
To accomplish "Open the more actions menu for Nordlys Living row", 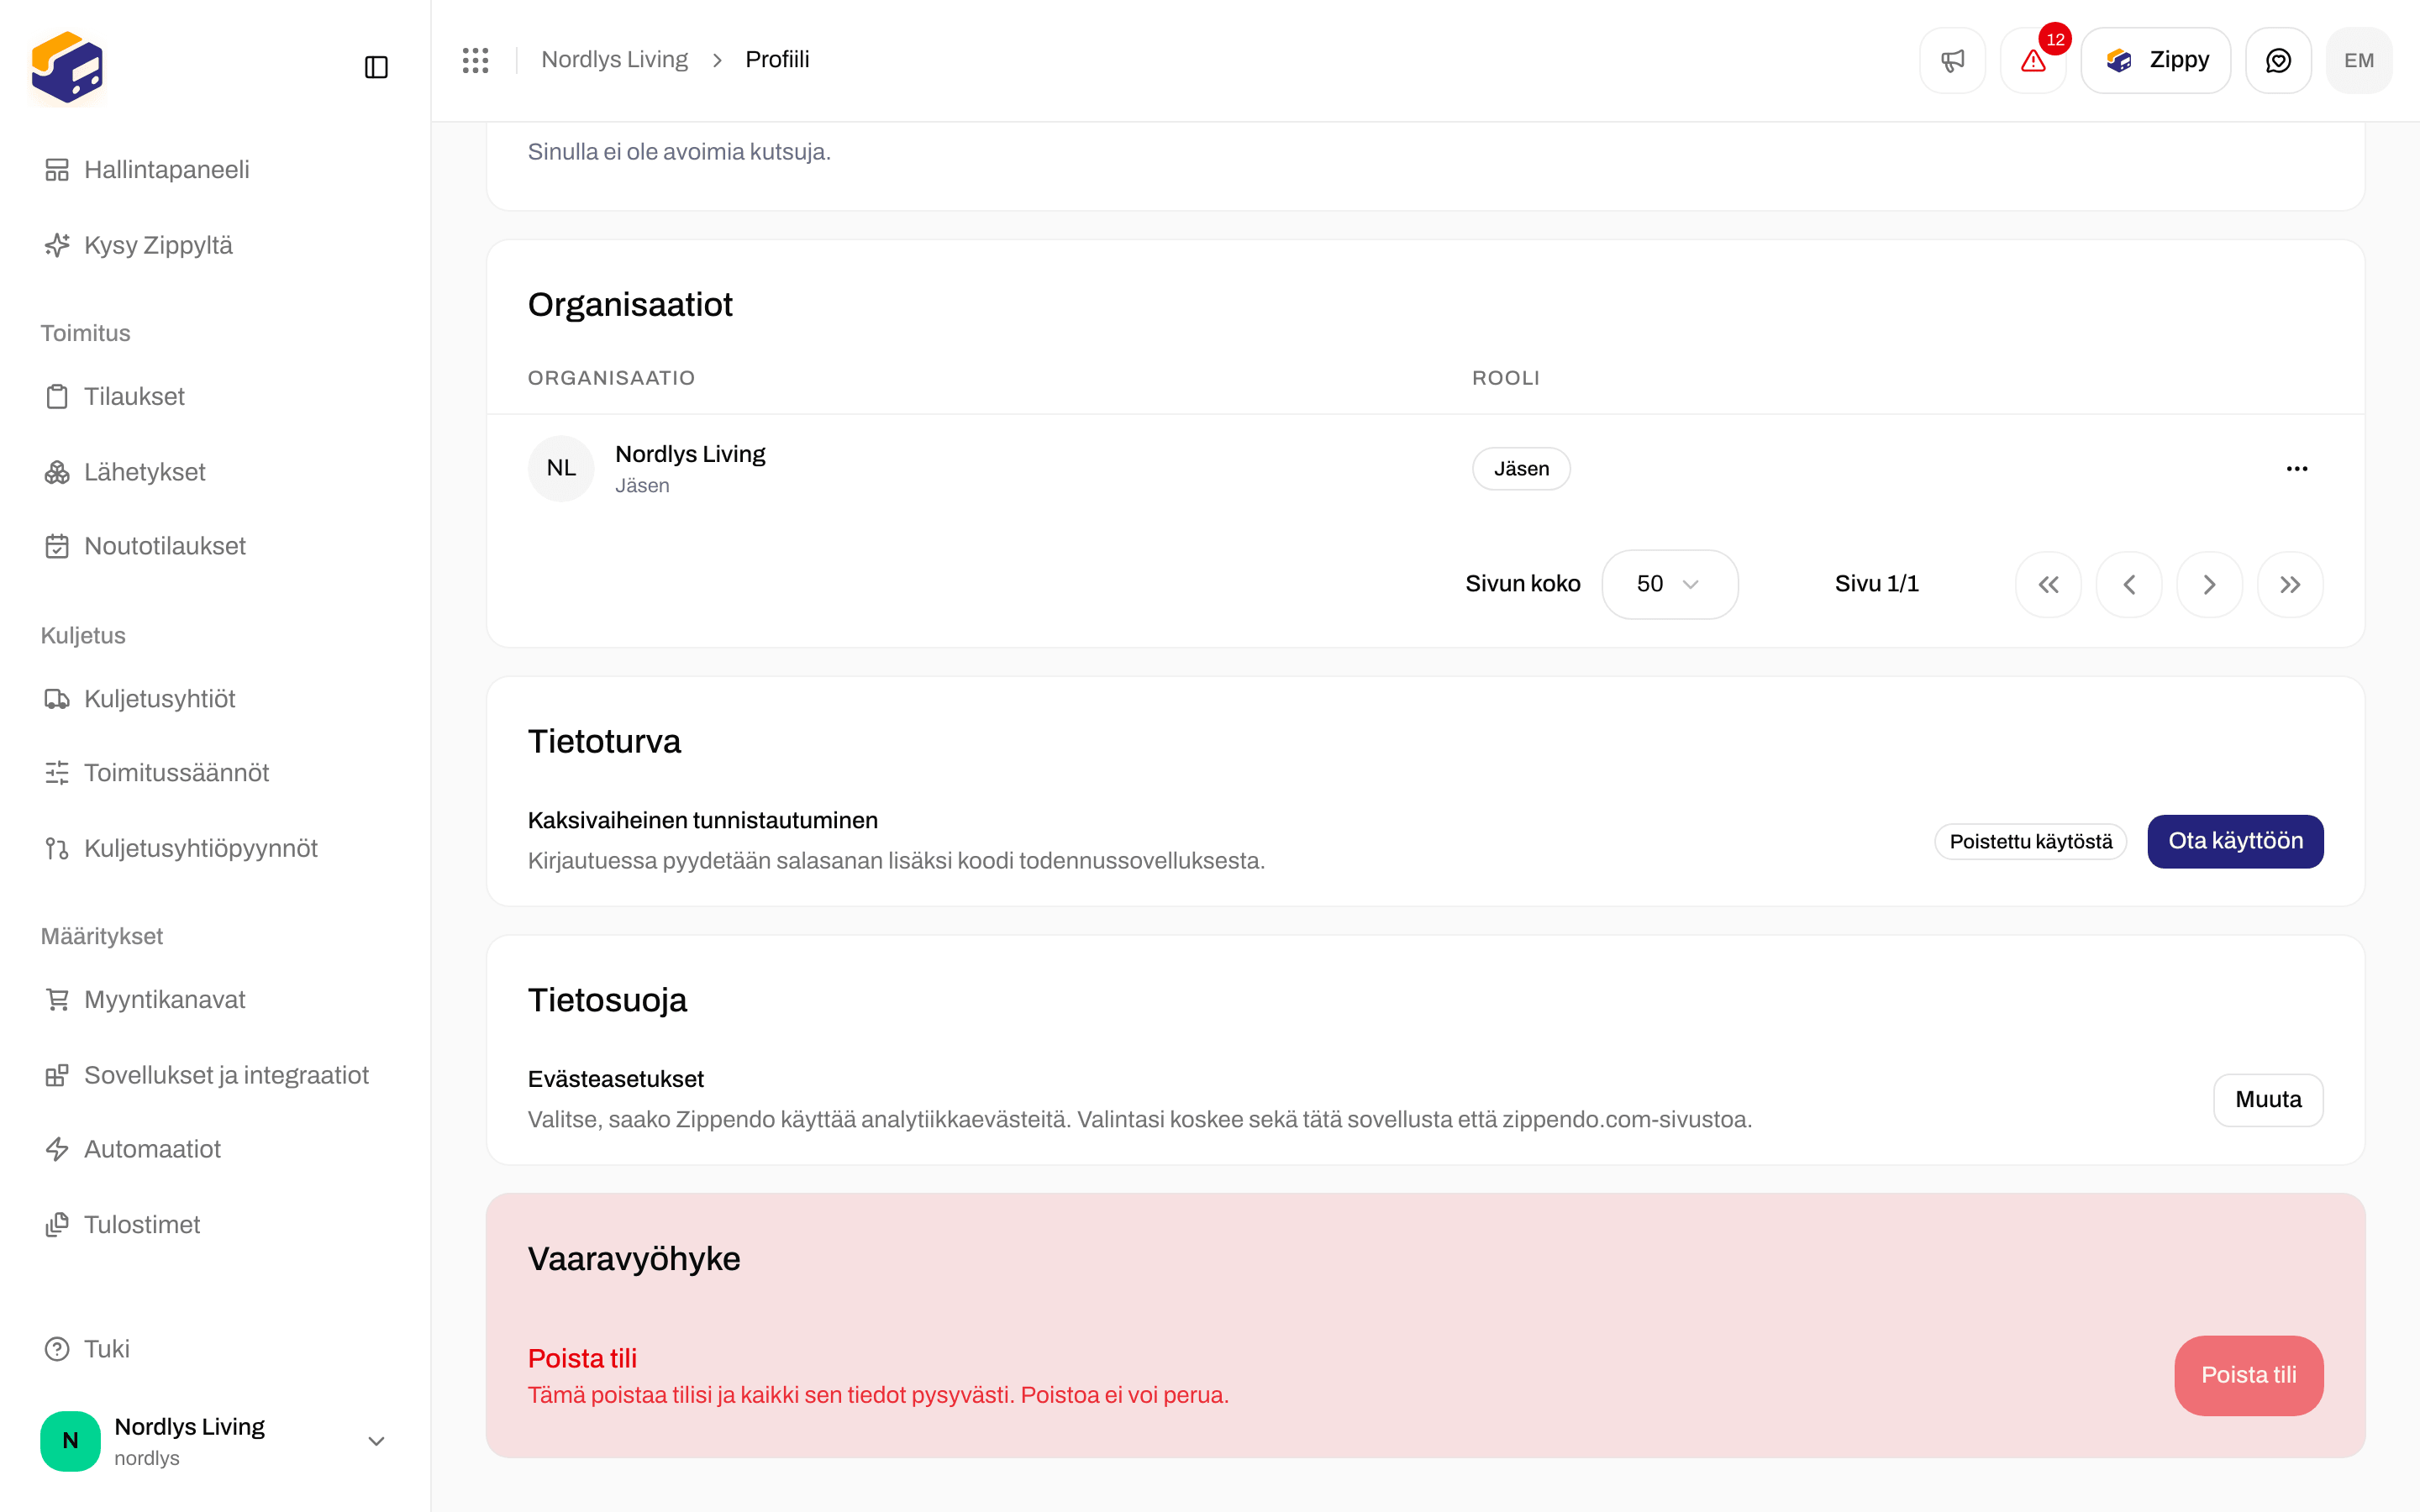I will tap(2297, 469).
